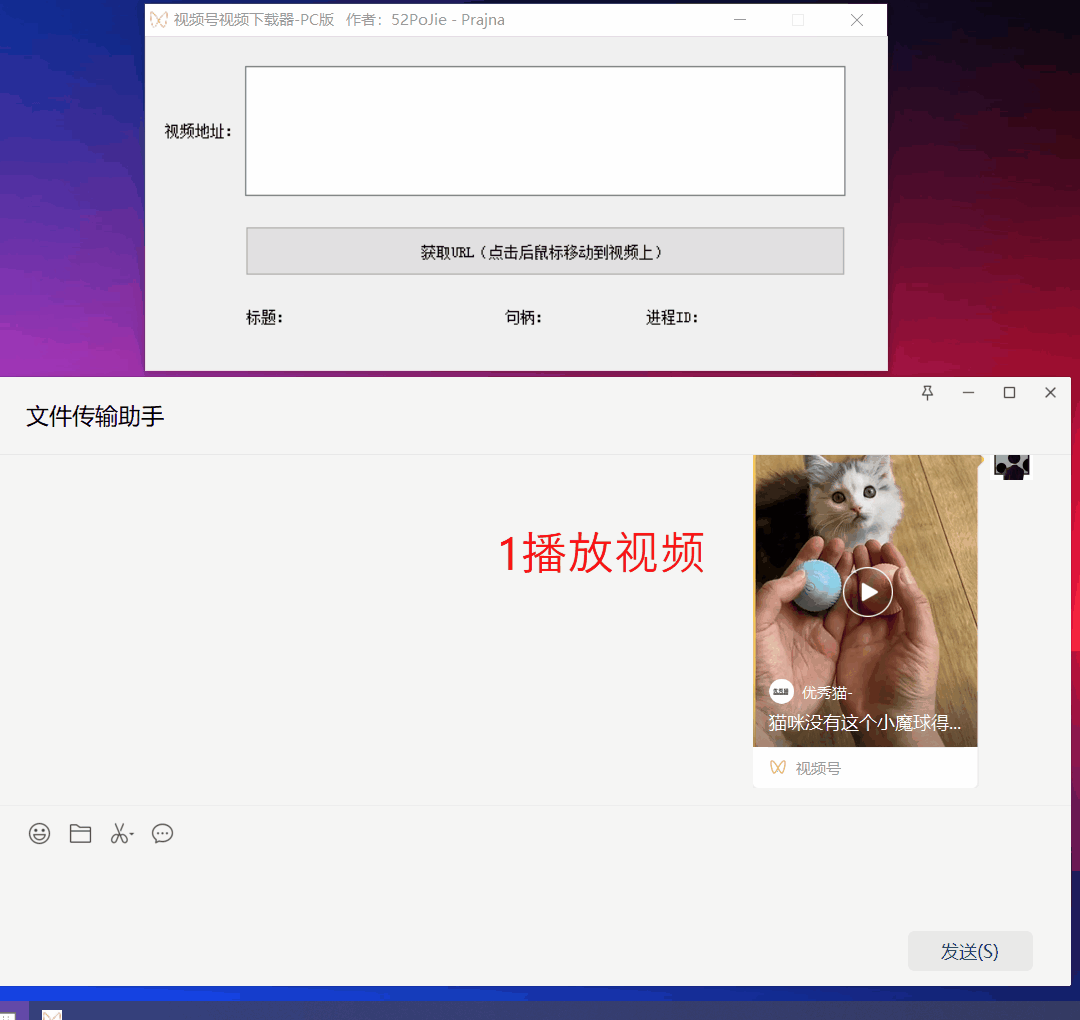This screenshot has height=1020, width=1080.
Task: Click the 进程ID: label in downloader
Action: coord(672,318)
